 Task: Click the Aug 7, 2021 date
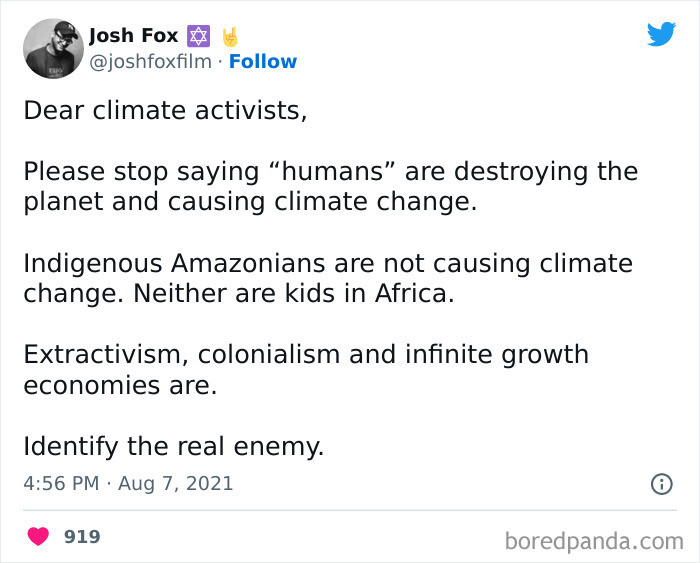click(175, 484)
